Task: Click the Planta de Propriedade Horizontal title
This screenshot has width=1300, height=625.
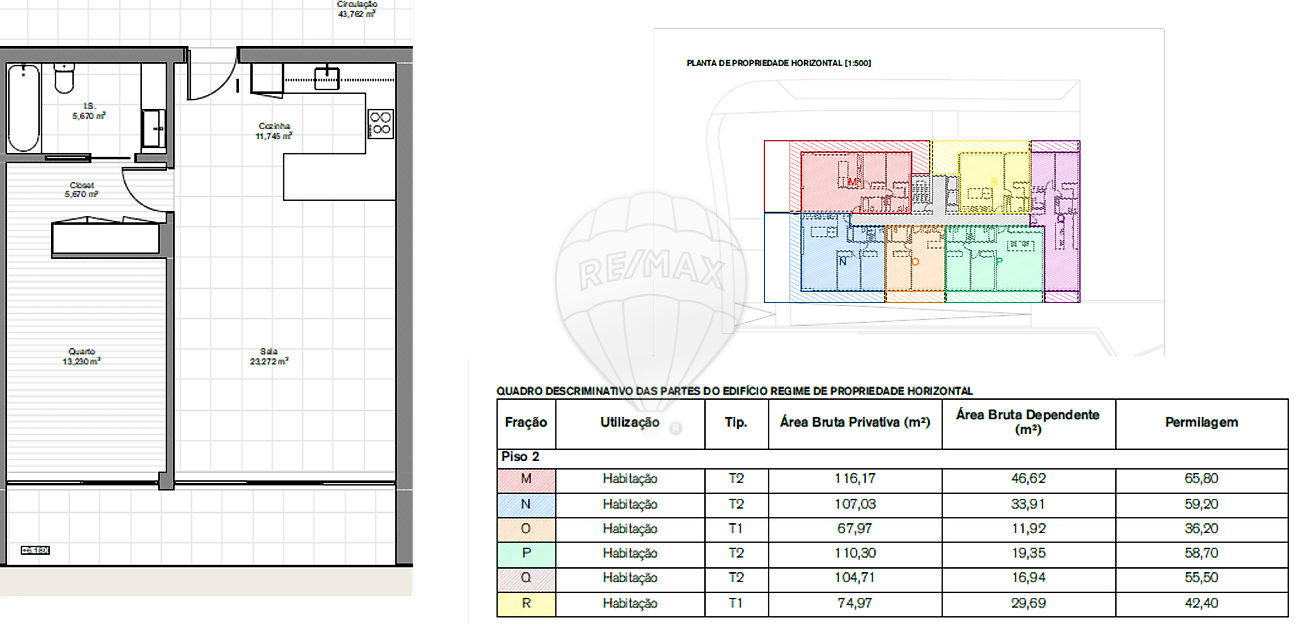Action: click(x=778, y=63)
